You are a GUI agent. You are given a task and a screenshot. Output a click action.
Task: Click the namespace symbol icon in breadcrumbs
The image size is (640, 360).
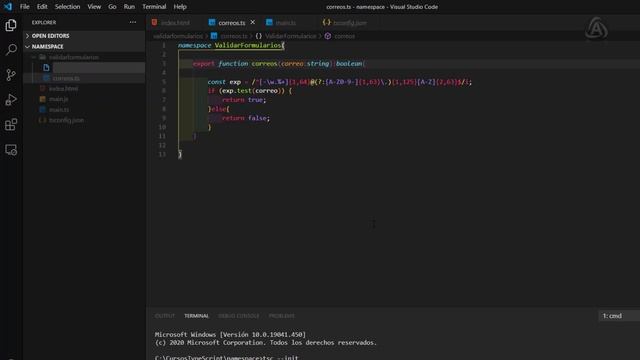(259, 36)
